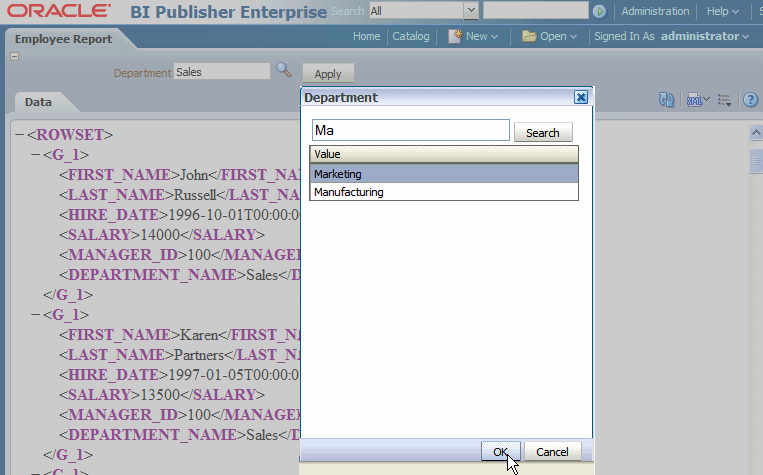Click the LAST_NAME Partners line
This screenshot has height=475, width=763.
coord(179,355)
